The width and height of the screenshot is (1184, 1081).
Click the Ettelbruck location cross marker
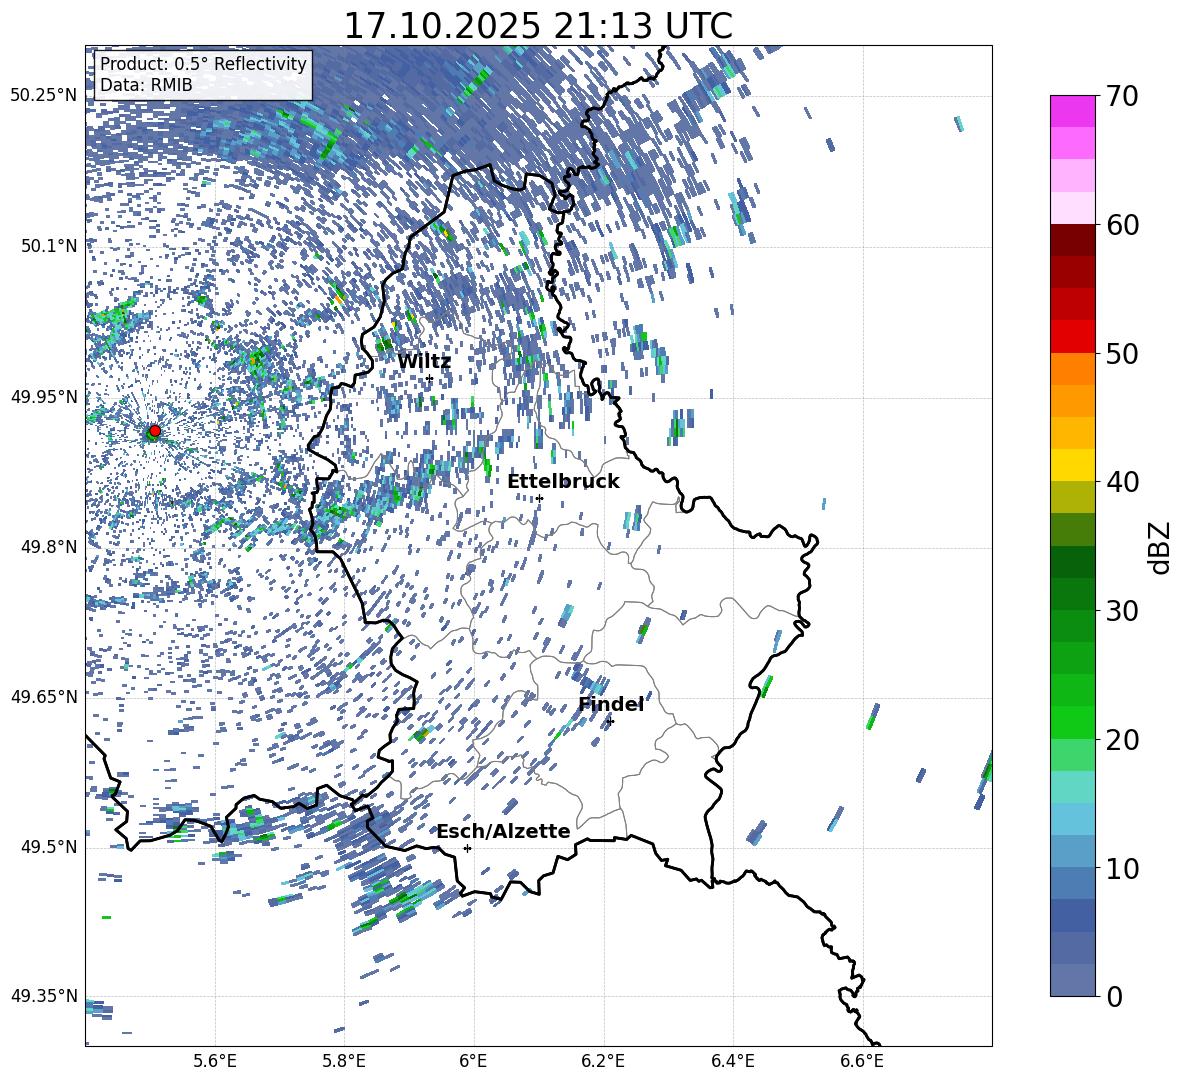point(539,498)
